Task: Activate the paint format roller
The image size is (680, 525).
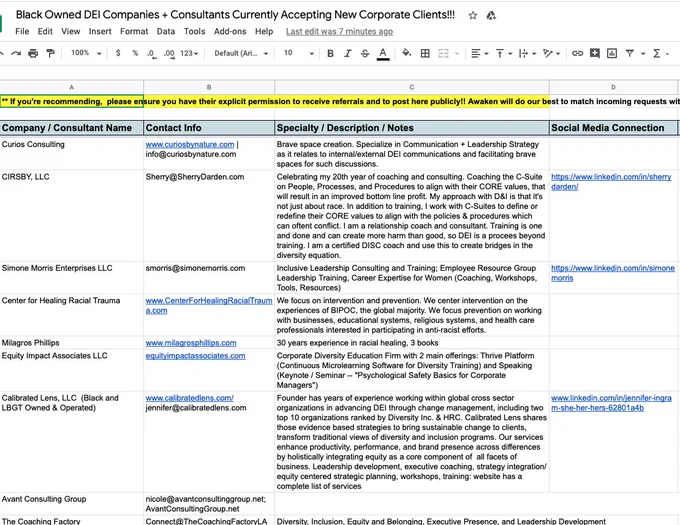Action: click(51, 53)
